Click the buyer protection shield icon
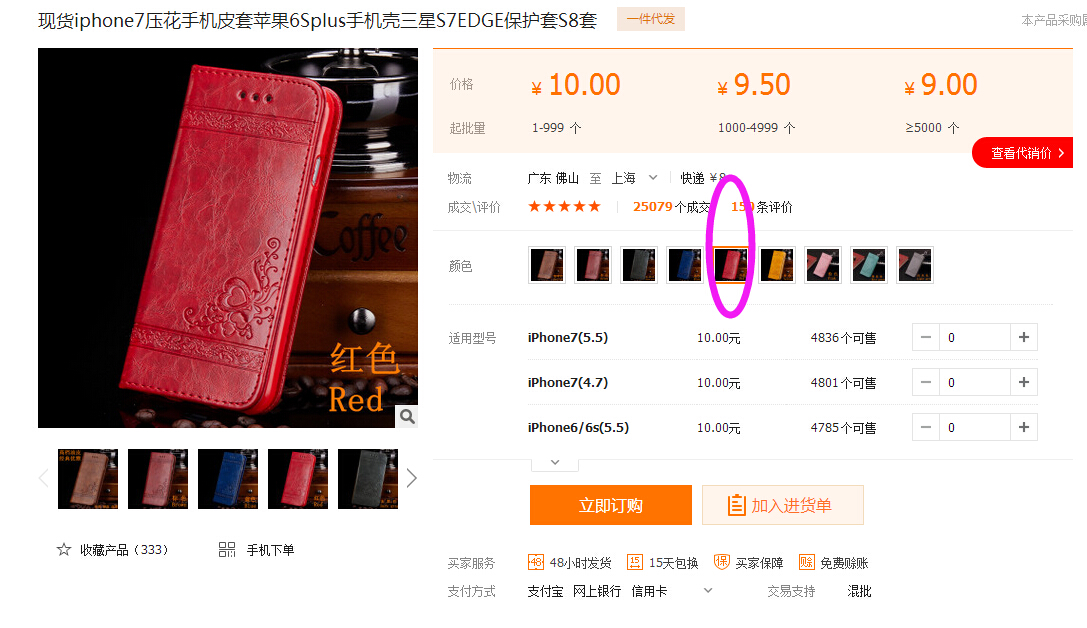Viewport: 1087px width, 628px height. click(722, 562)
